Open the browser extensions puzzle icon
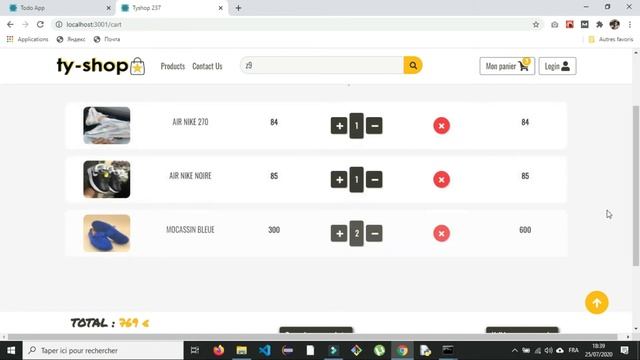 (599, 24)
